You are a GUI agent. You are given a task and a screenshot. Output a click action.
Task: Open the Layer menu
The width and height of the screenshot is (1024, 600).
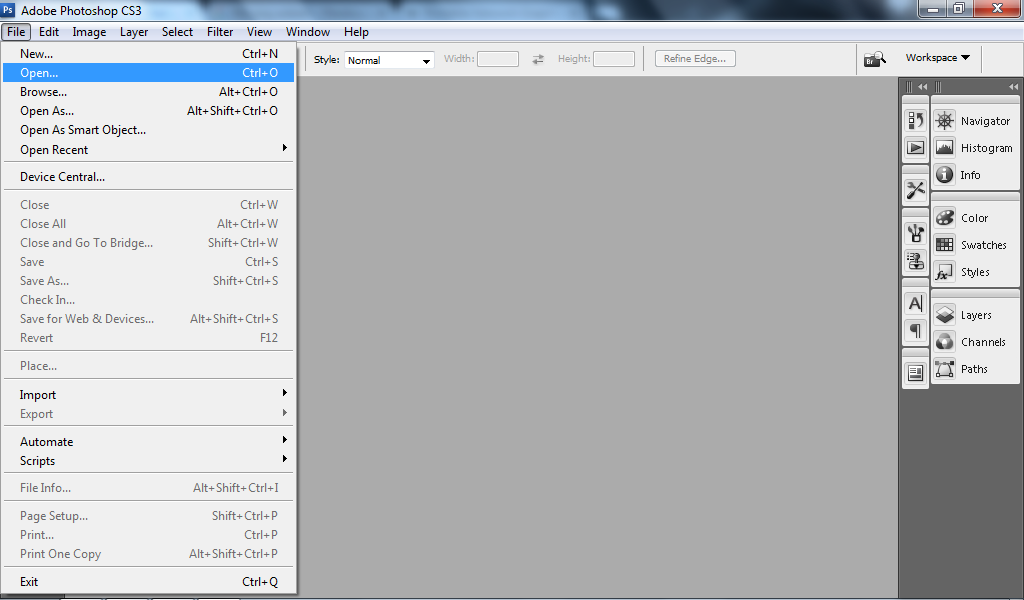pyautogui.click(x=134, y=31)
